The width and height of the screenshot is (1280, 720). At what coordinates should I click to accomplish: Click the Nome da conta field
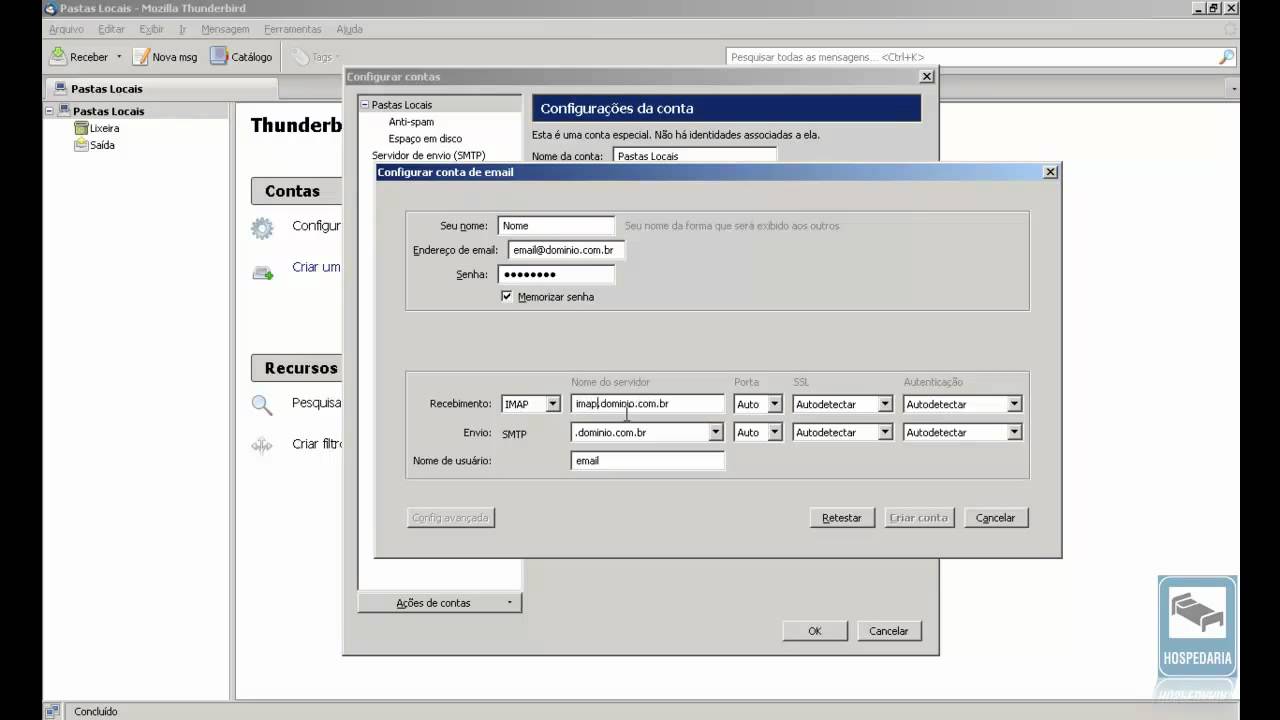point(695,156)
